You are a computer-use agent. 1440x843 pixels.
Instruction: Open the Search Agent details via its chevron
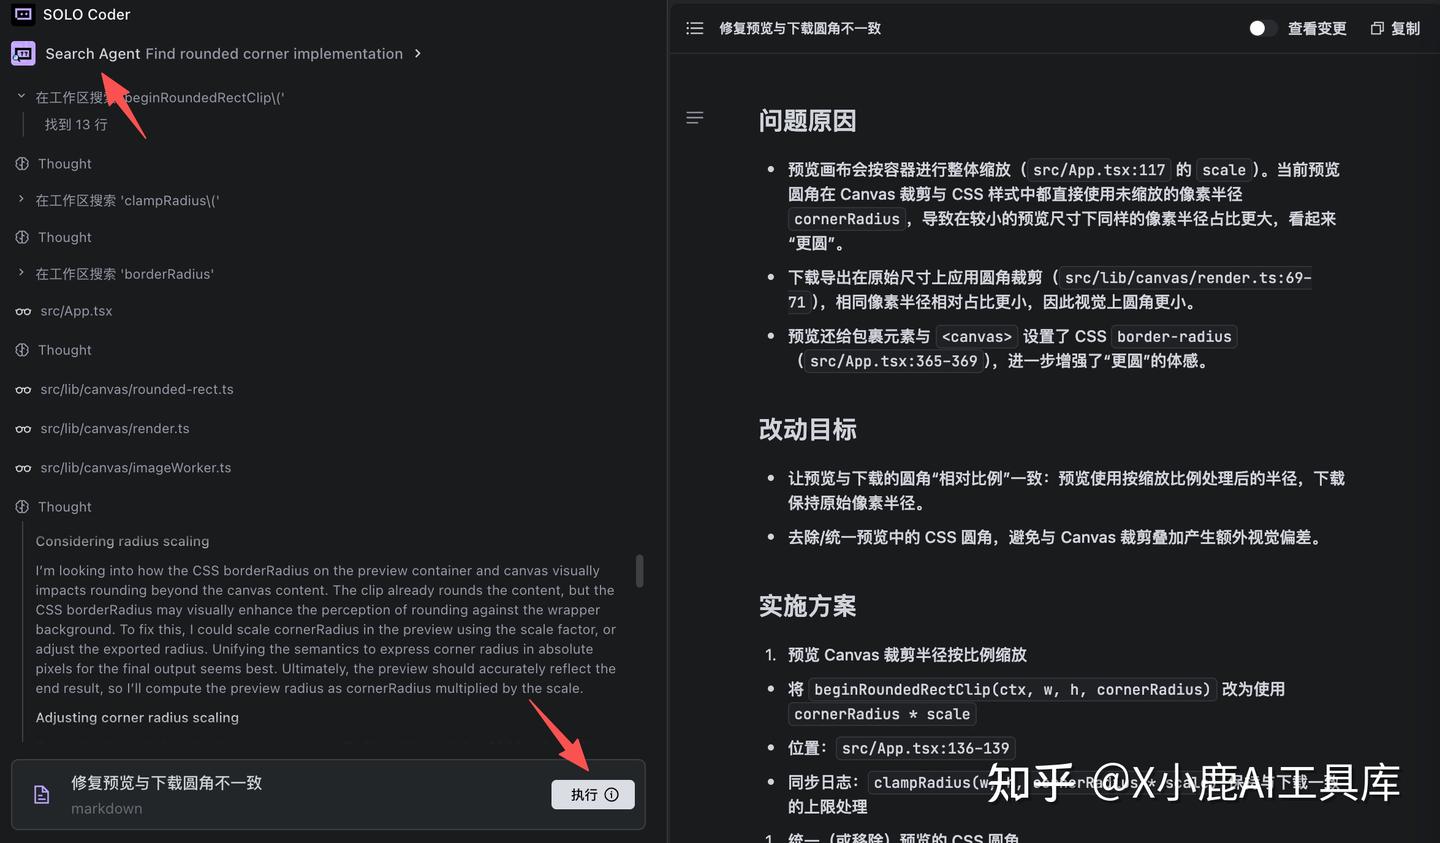pyautogui.click(x=418, y=53)
